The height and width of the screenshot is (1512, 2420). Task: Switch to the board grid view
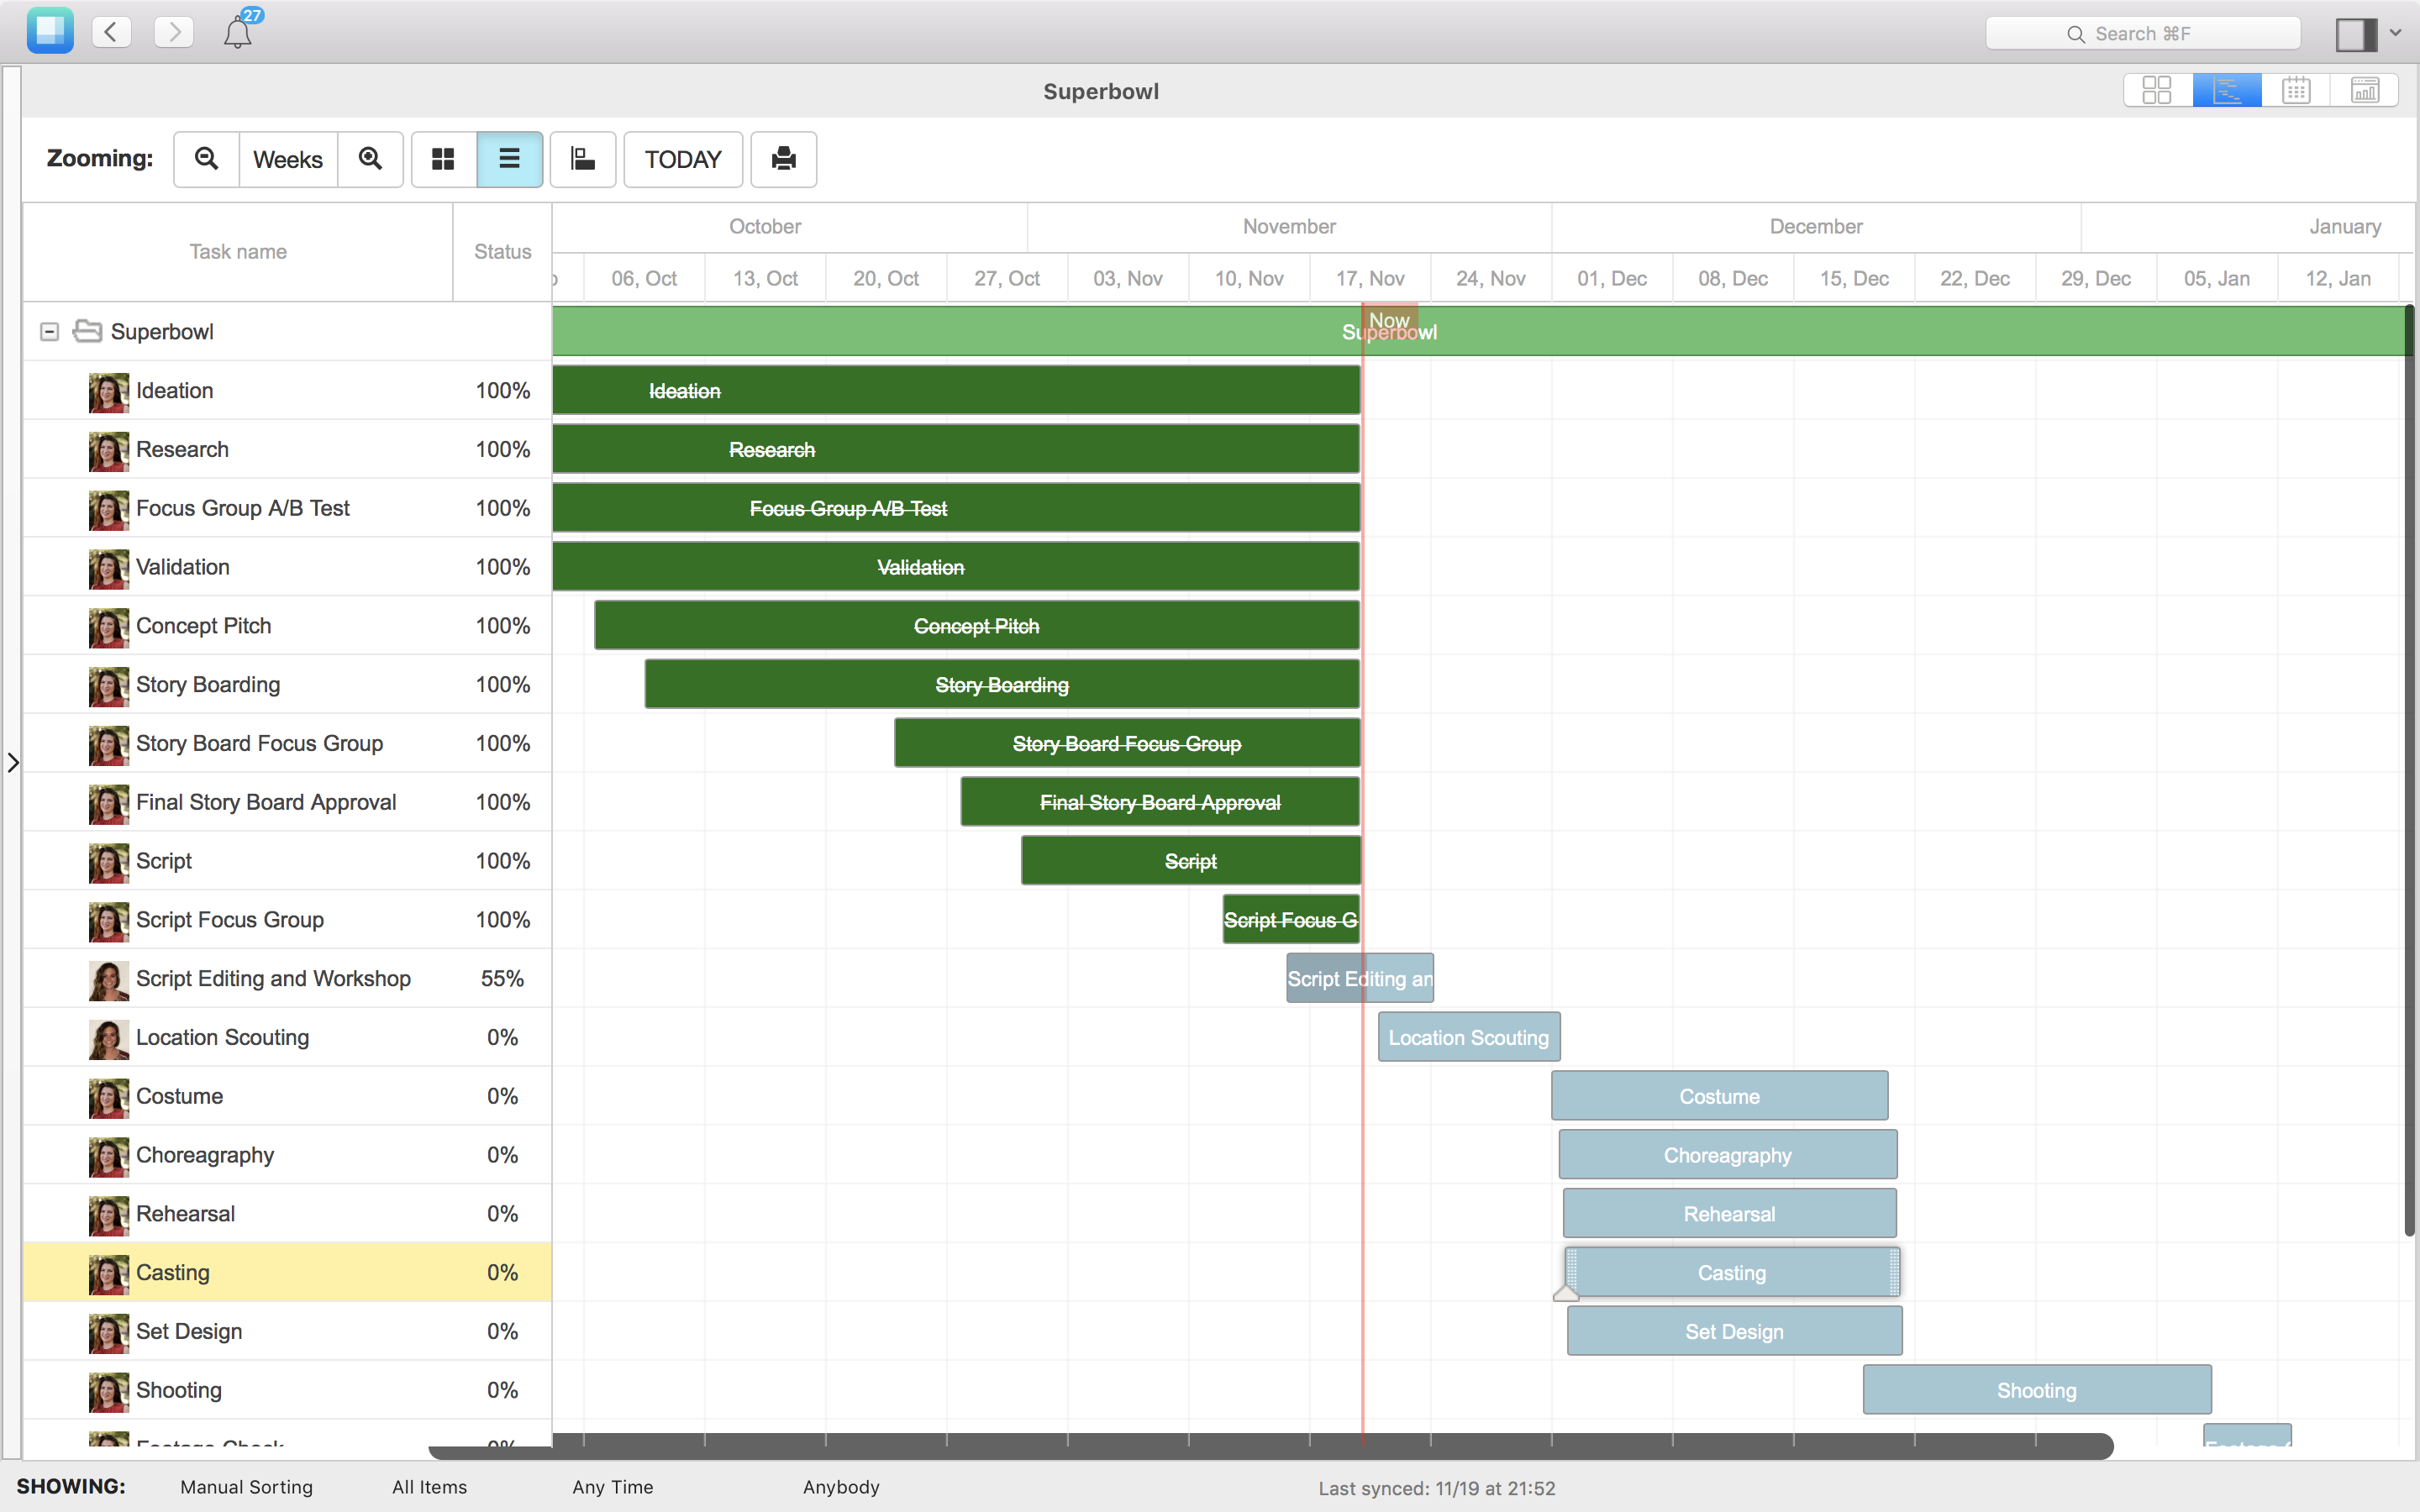tap(2157, 89)
